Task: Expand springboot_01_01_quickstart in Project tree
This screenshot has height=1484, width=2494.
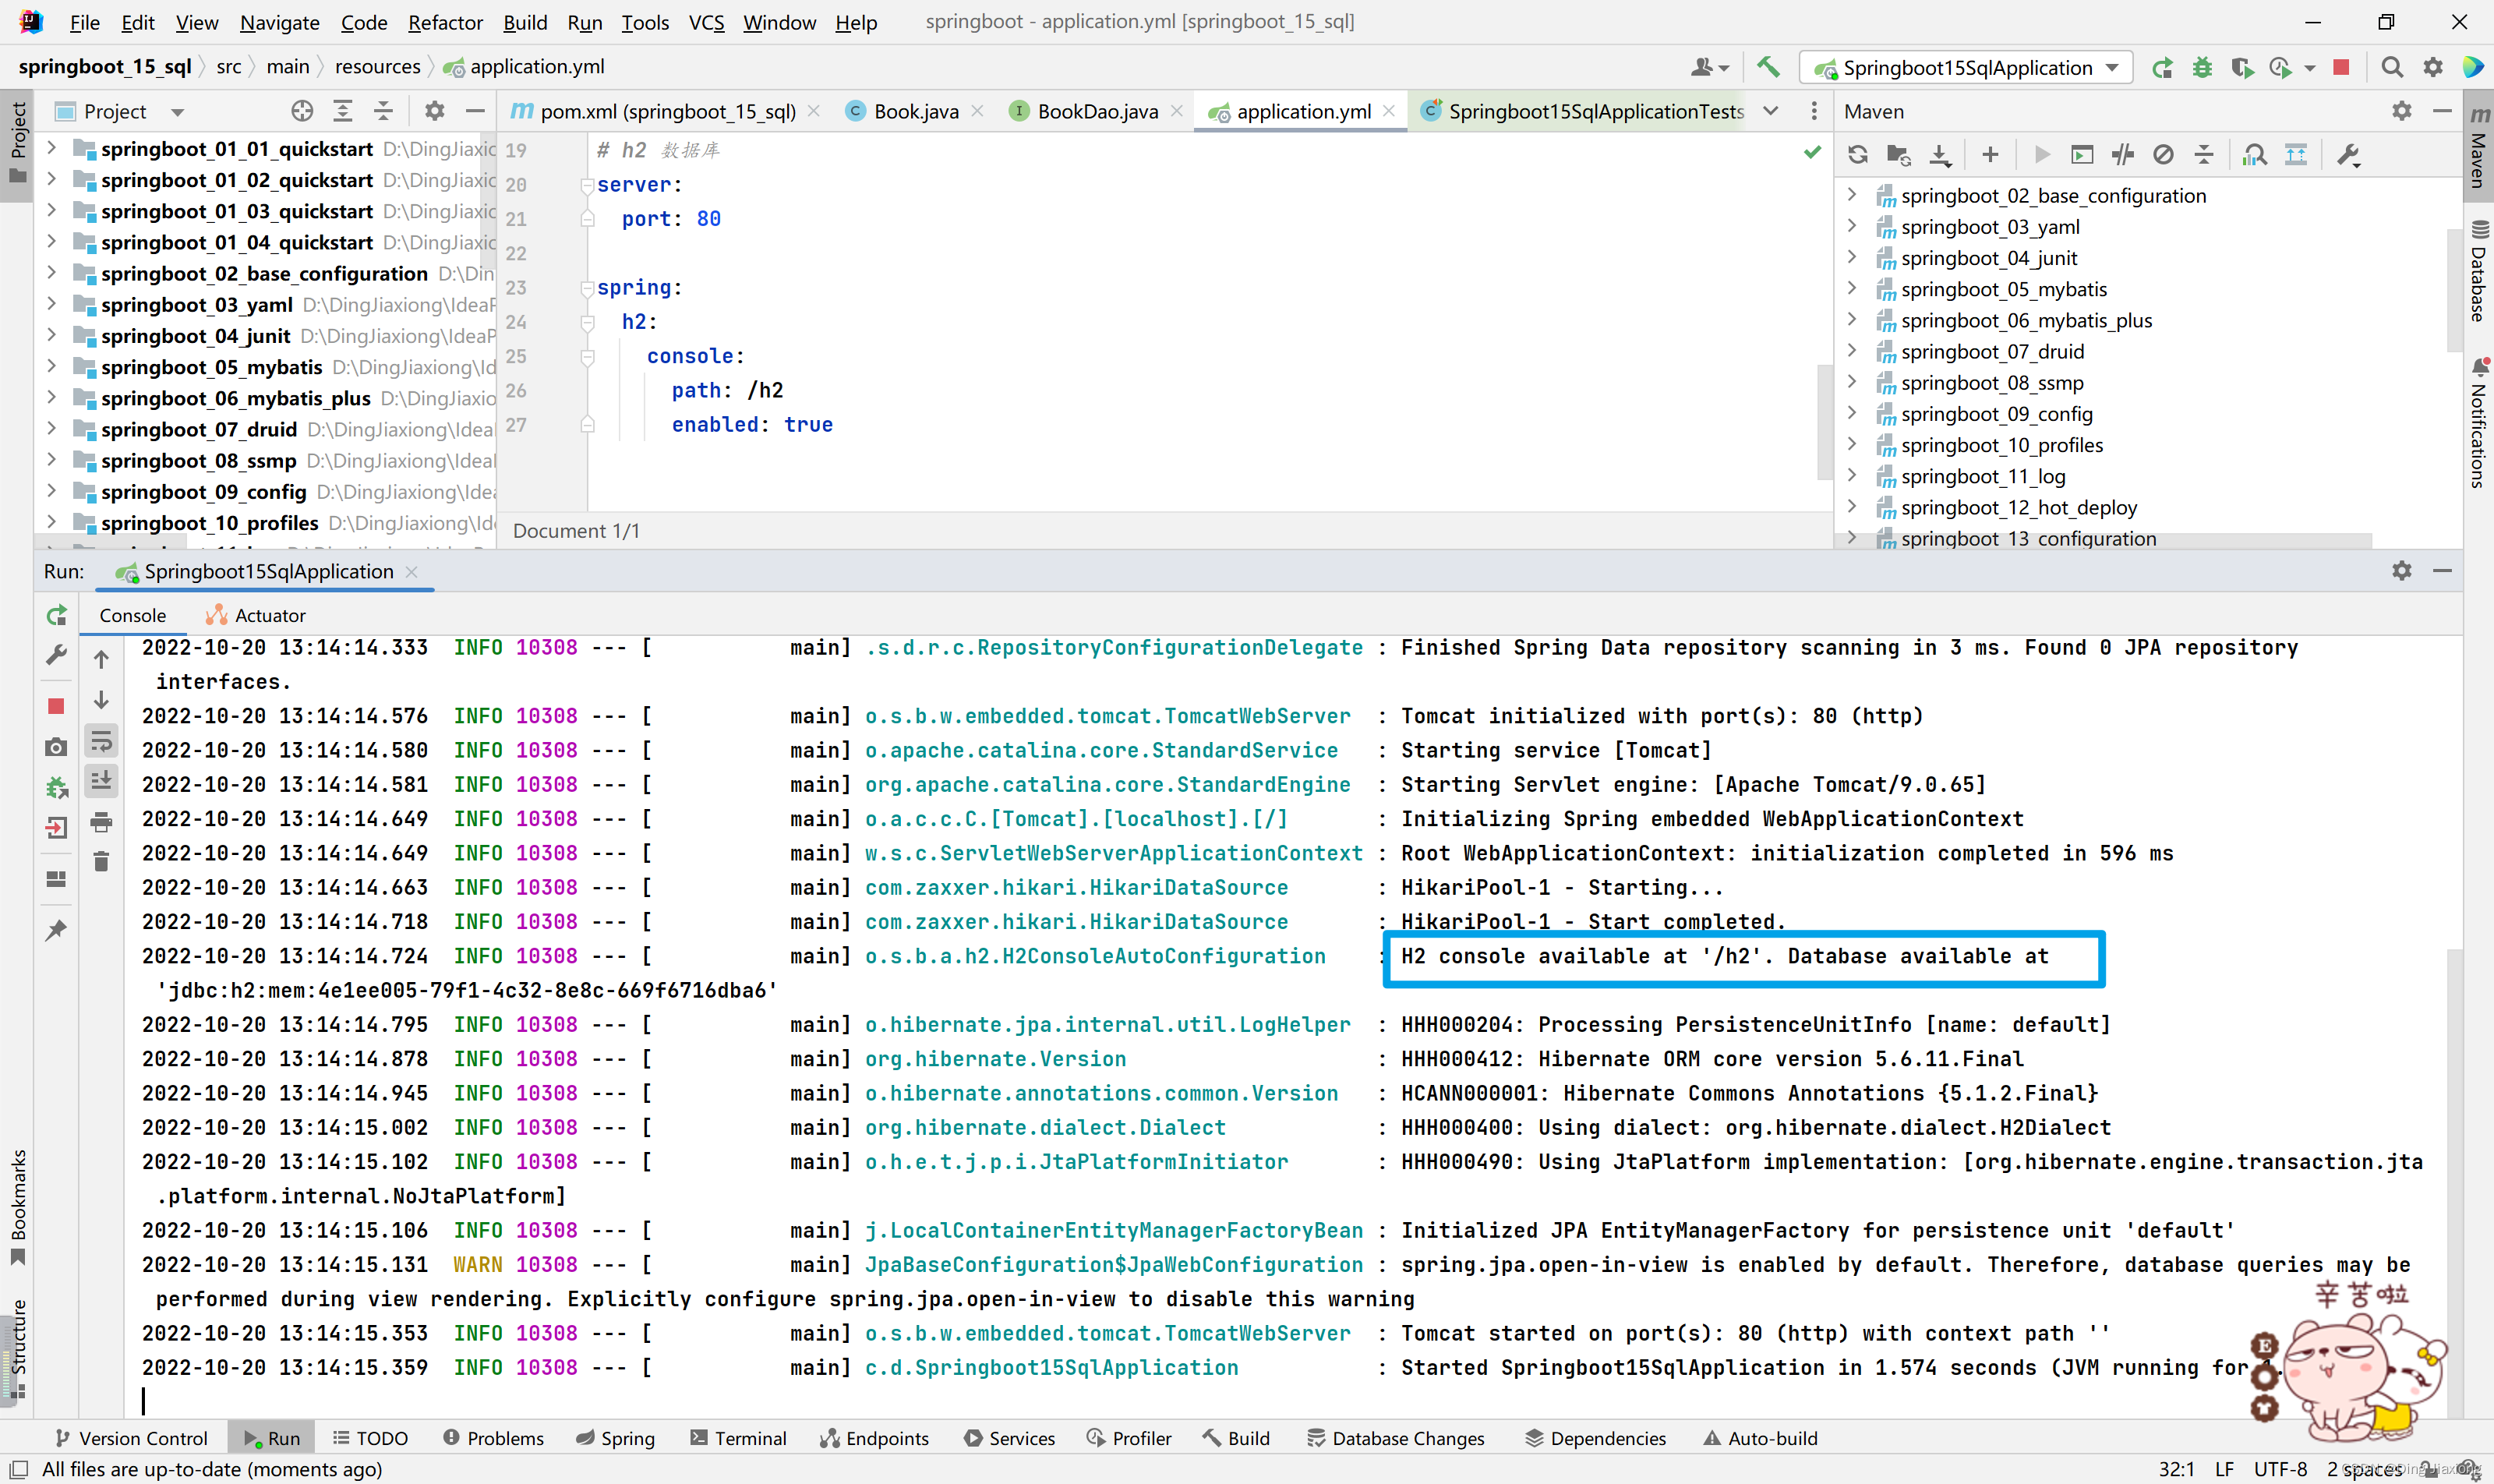Action: (x=52, y=148)
